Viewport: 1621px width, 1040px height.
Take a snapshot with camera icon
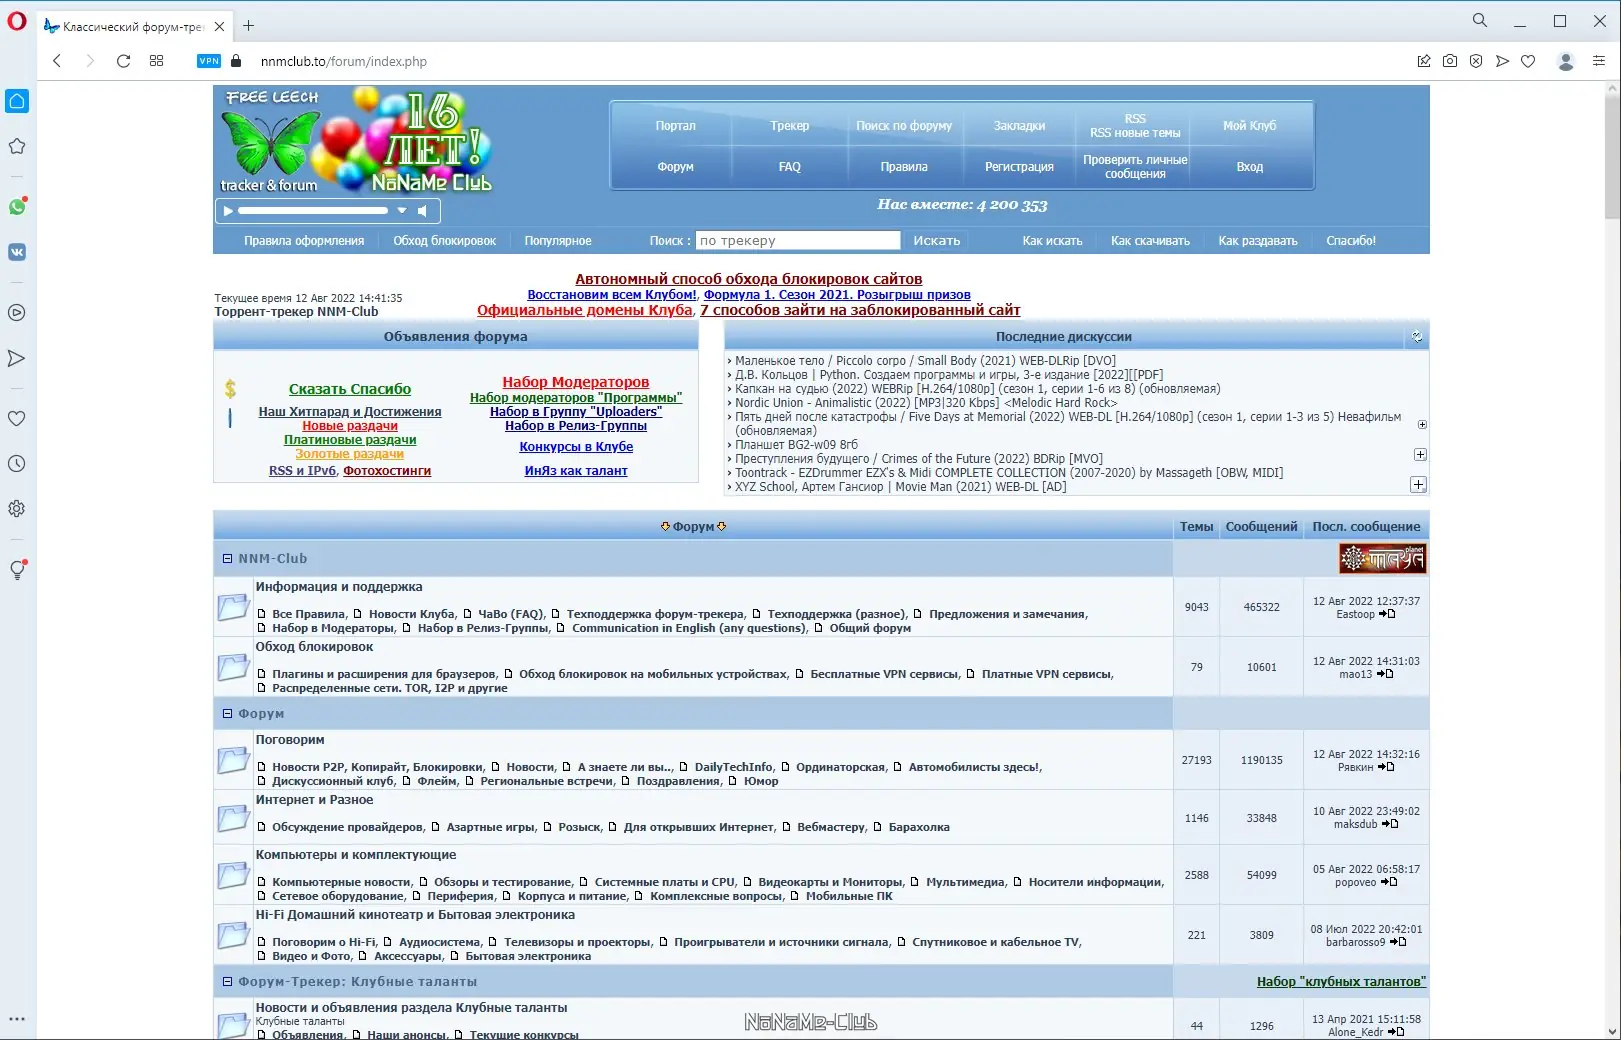[1450, 61]
